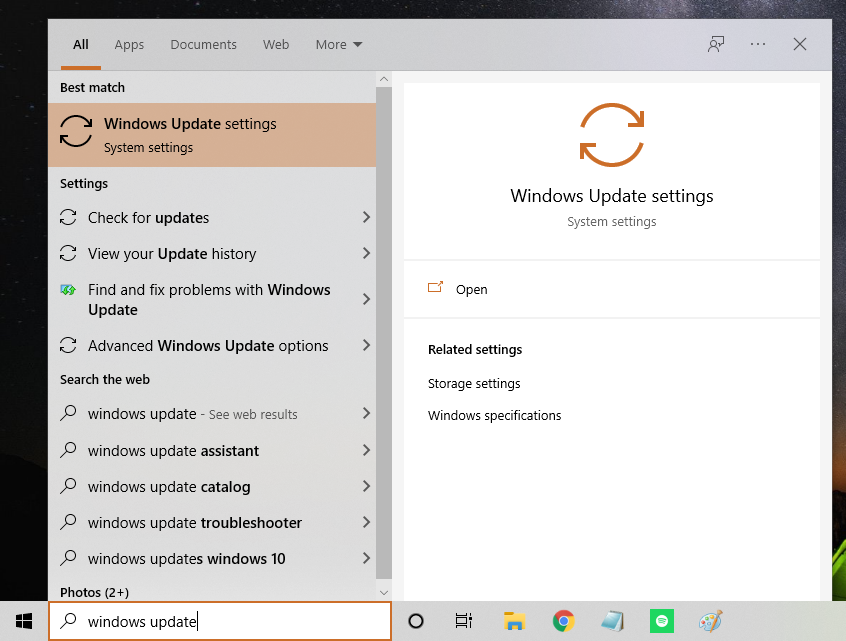846x641 pixels.
Task: Click the magnifier icon next to windows update troubleshooter
Action: tap(68, 522)
